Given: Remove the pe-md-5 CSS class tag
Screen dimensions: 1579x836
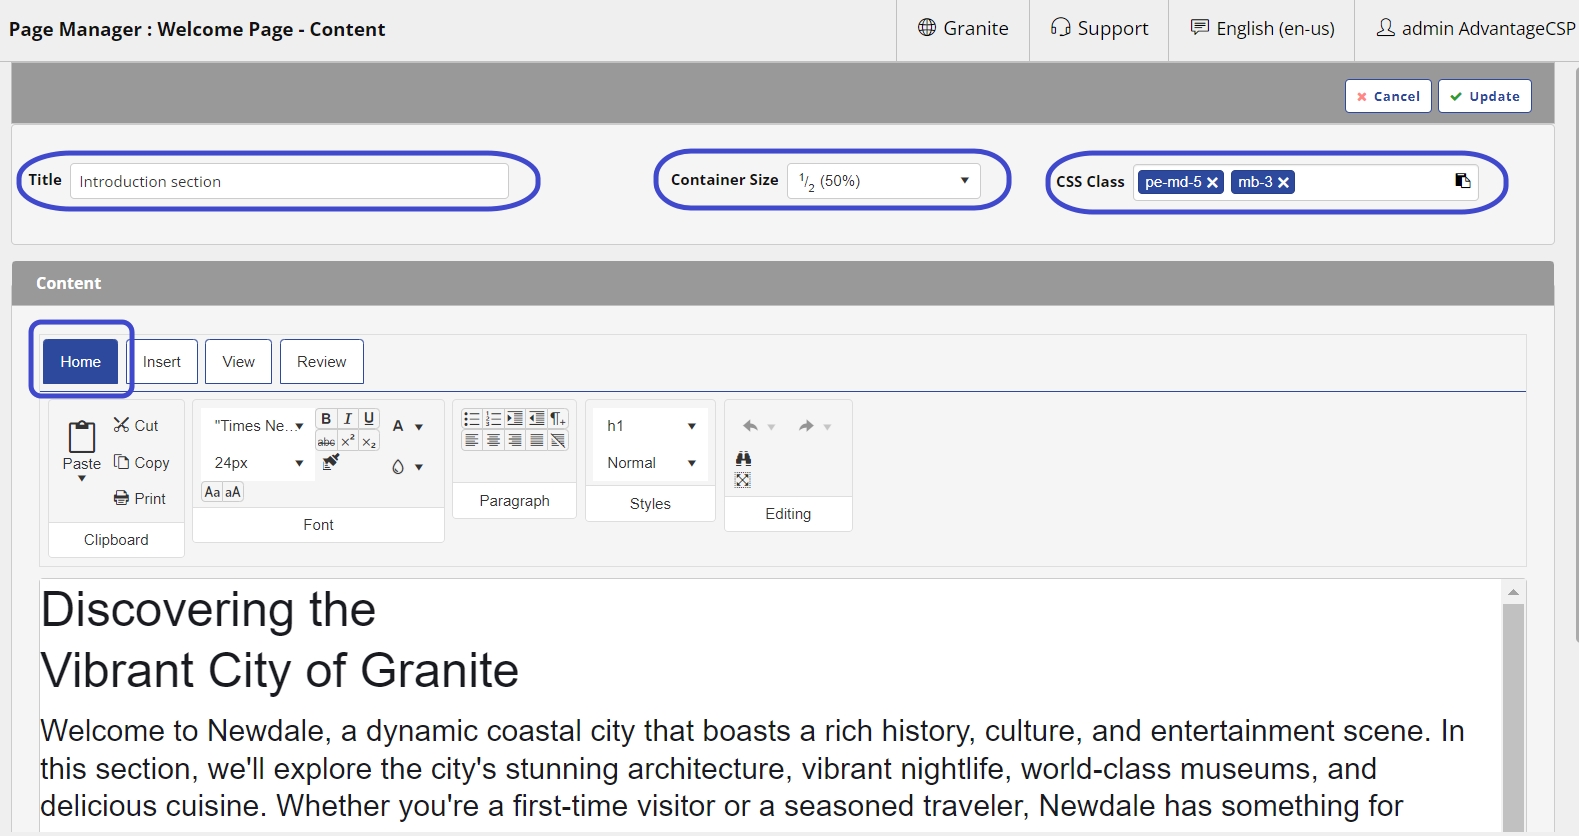Looking at the screenshot, I should [x=1212, y=182].
